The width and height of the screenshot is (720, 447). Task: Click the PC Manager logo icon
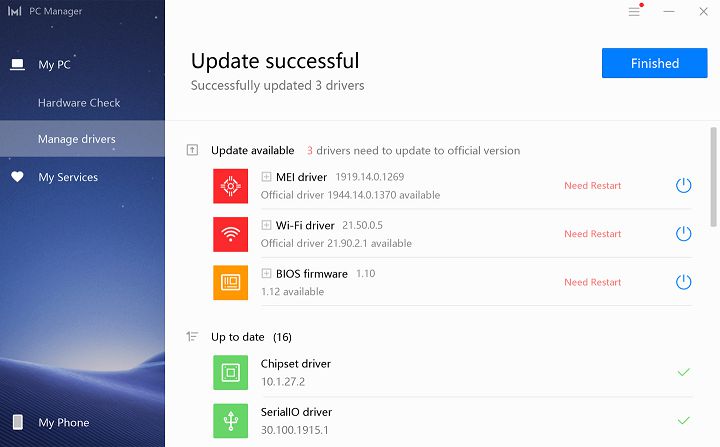point(15,11)
